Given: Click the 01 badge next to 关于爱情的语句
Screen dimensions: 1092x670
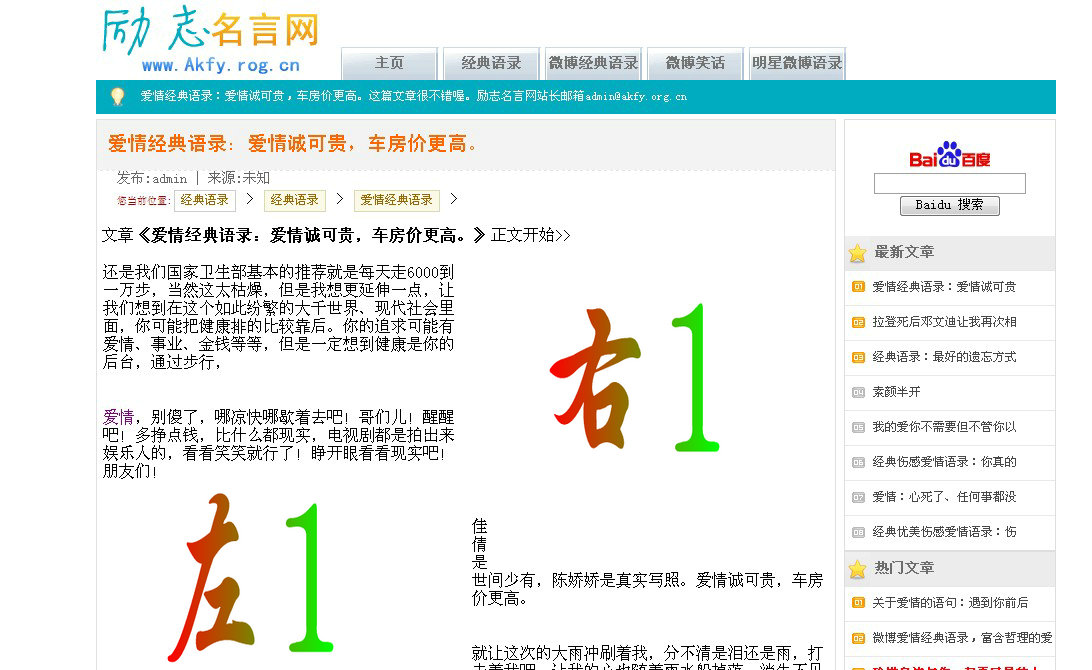Looking at the screenshot, I should coord(858,603).
